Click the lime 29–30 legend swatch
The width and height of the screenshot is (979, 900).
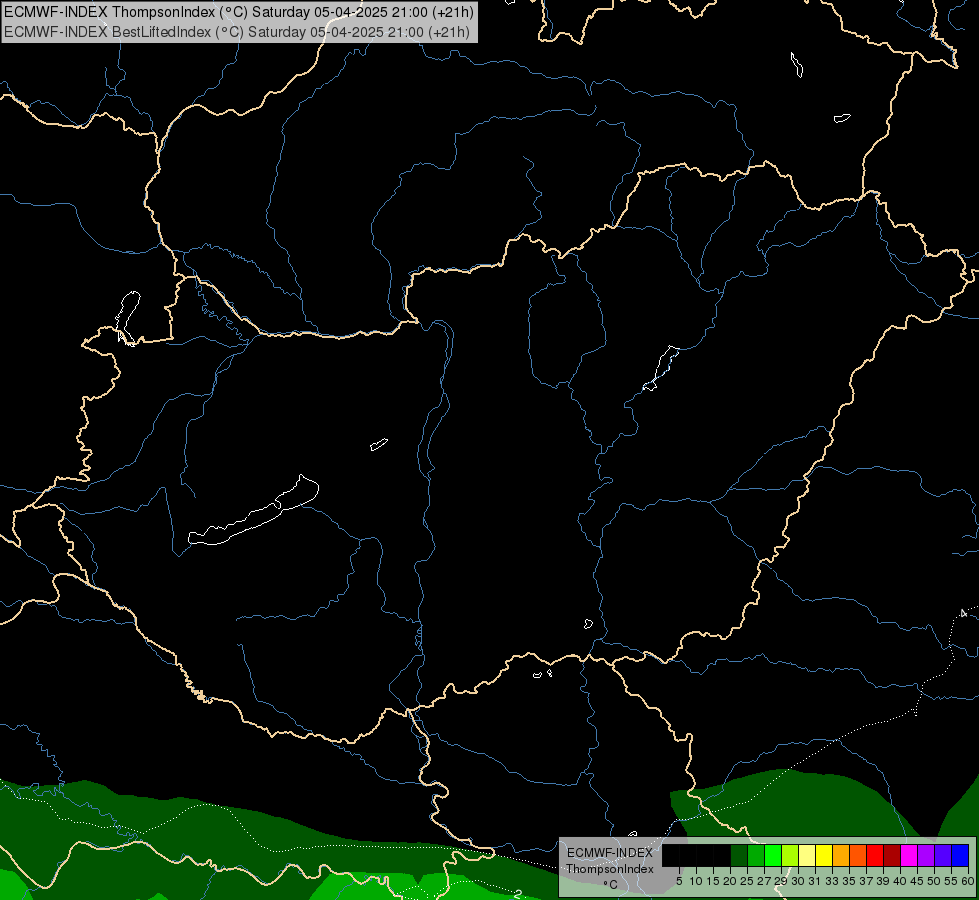790,855
